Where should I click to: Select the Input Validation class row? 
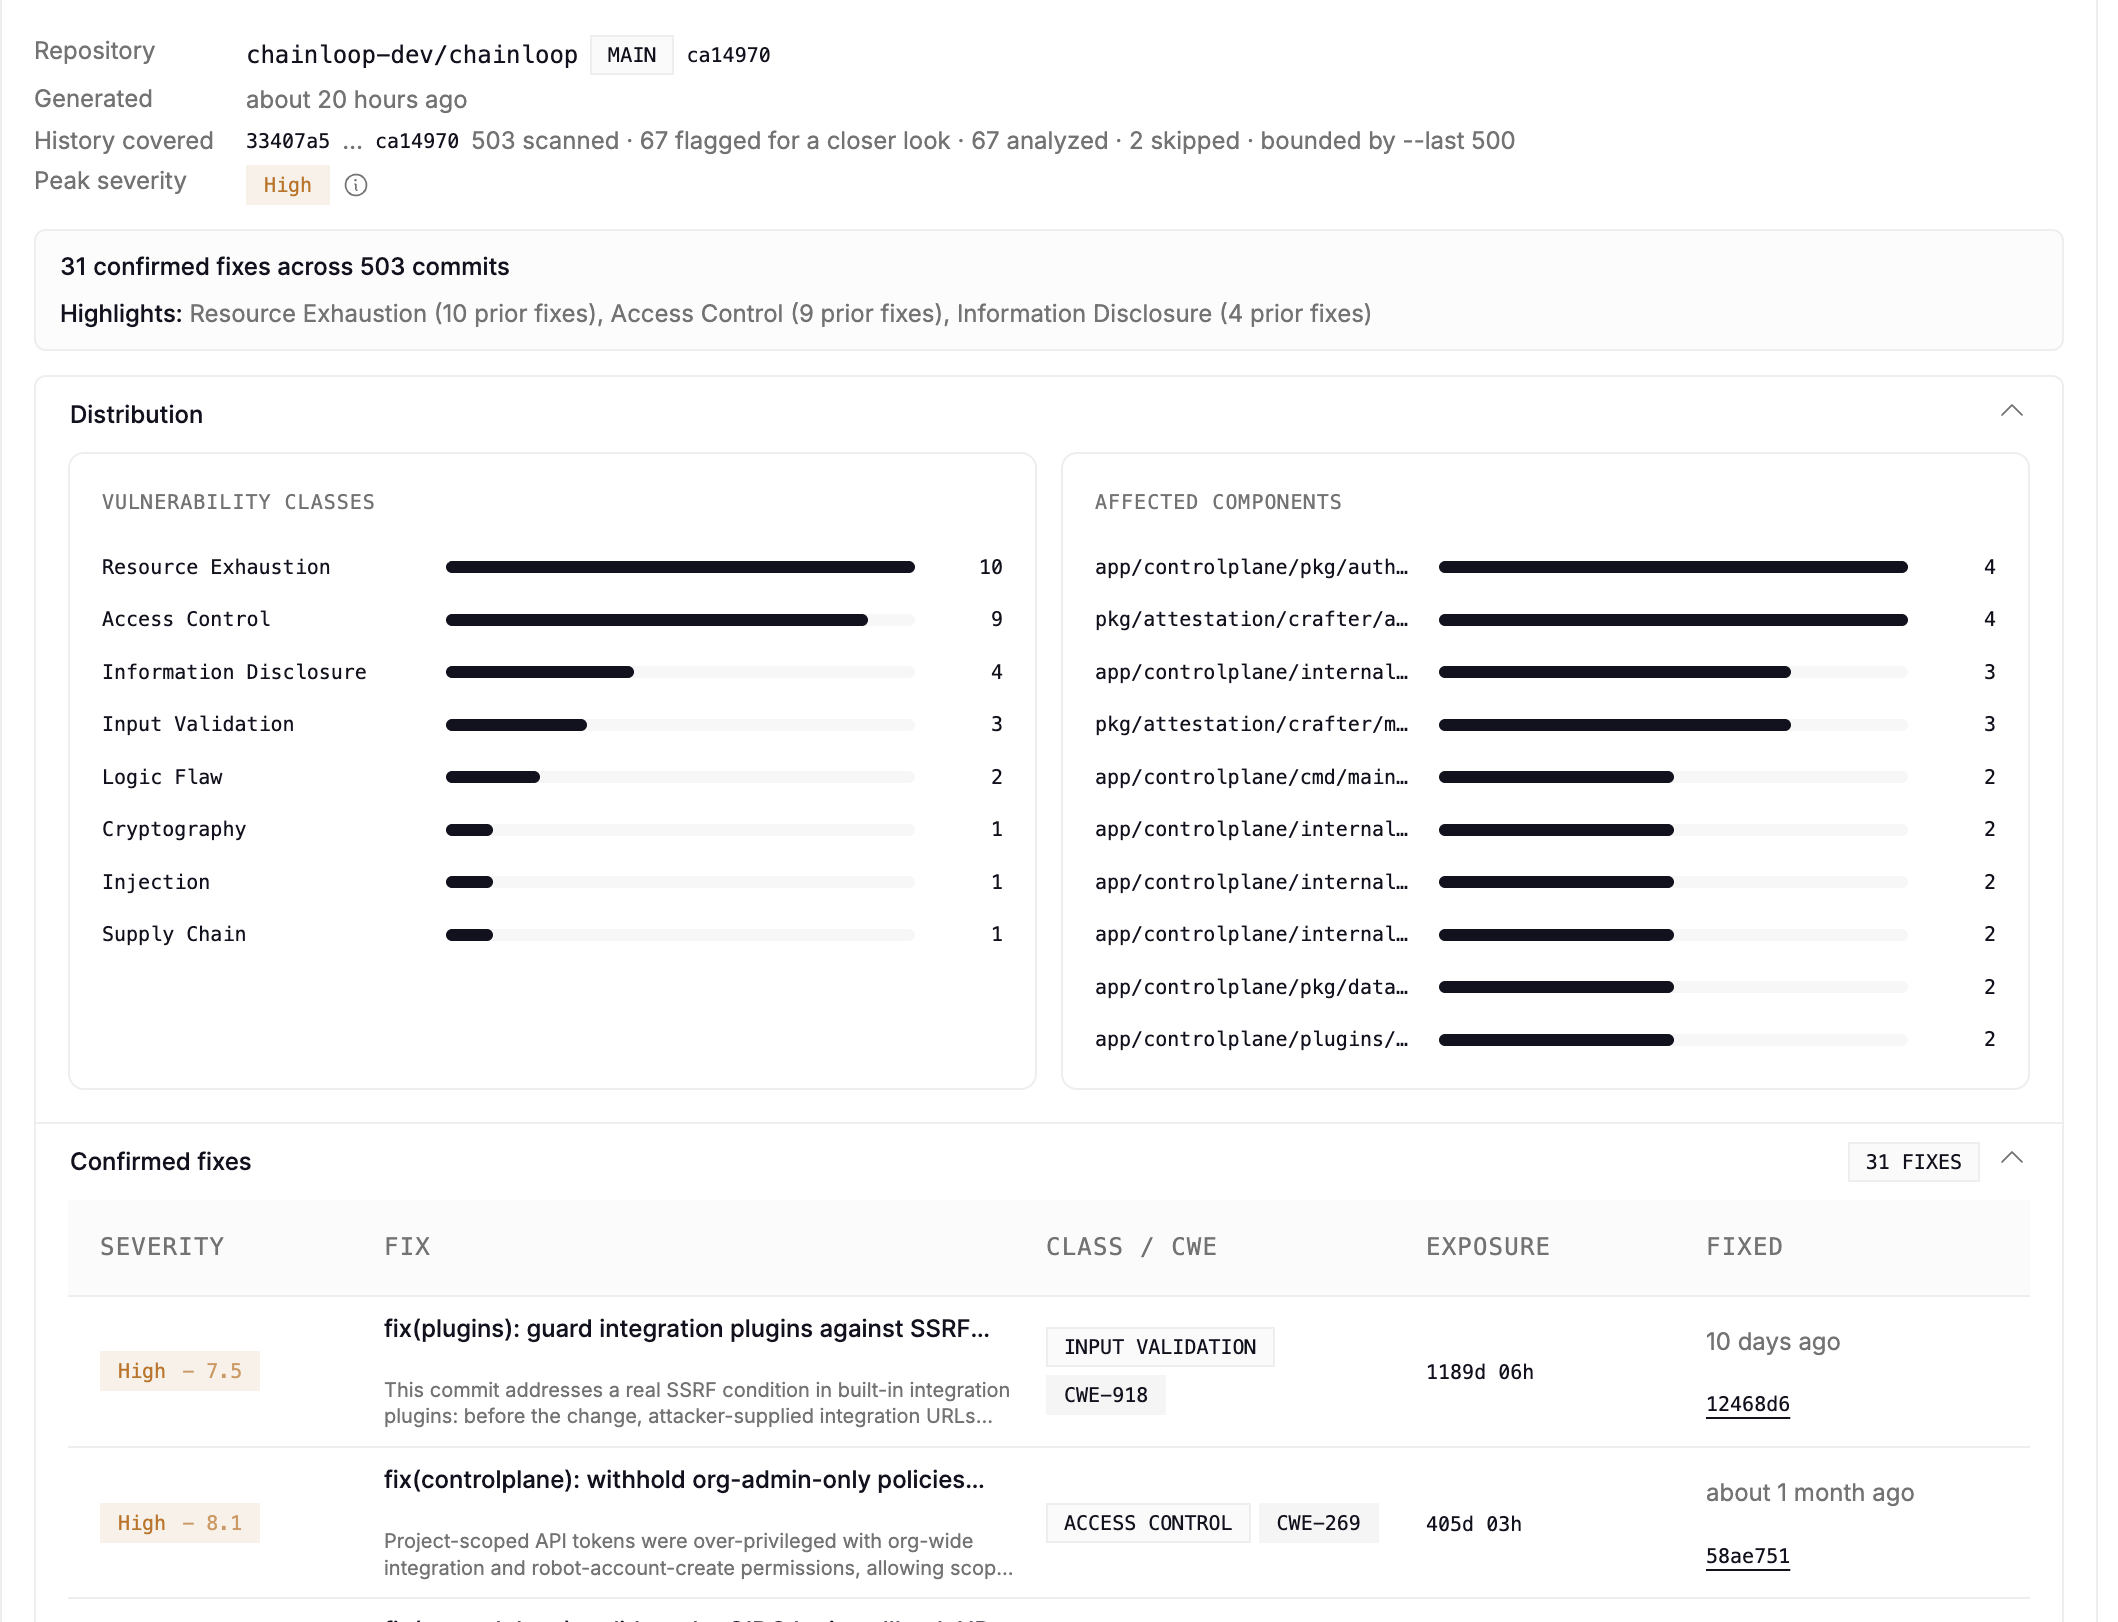[x=552, y=724]
